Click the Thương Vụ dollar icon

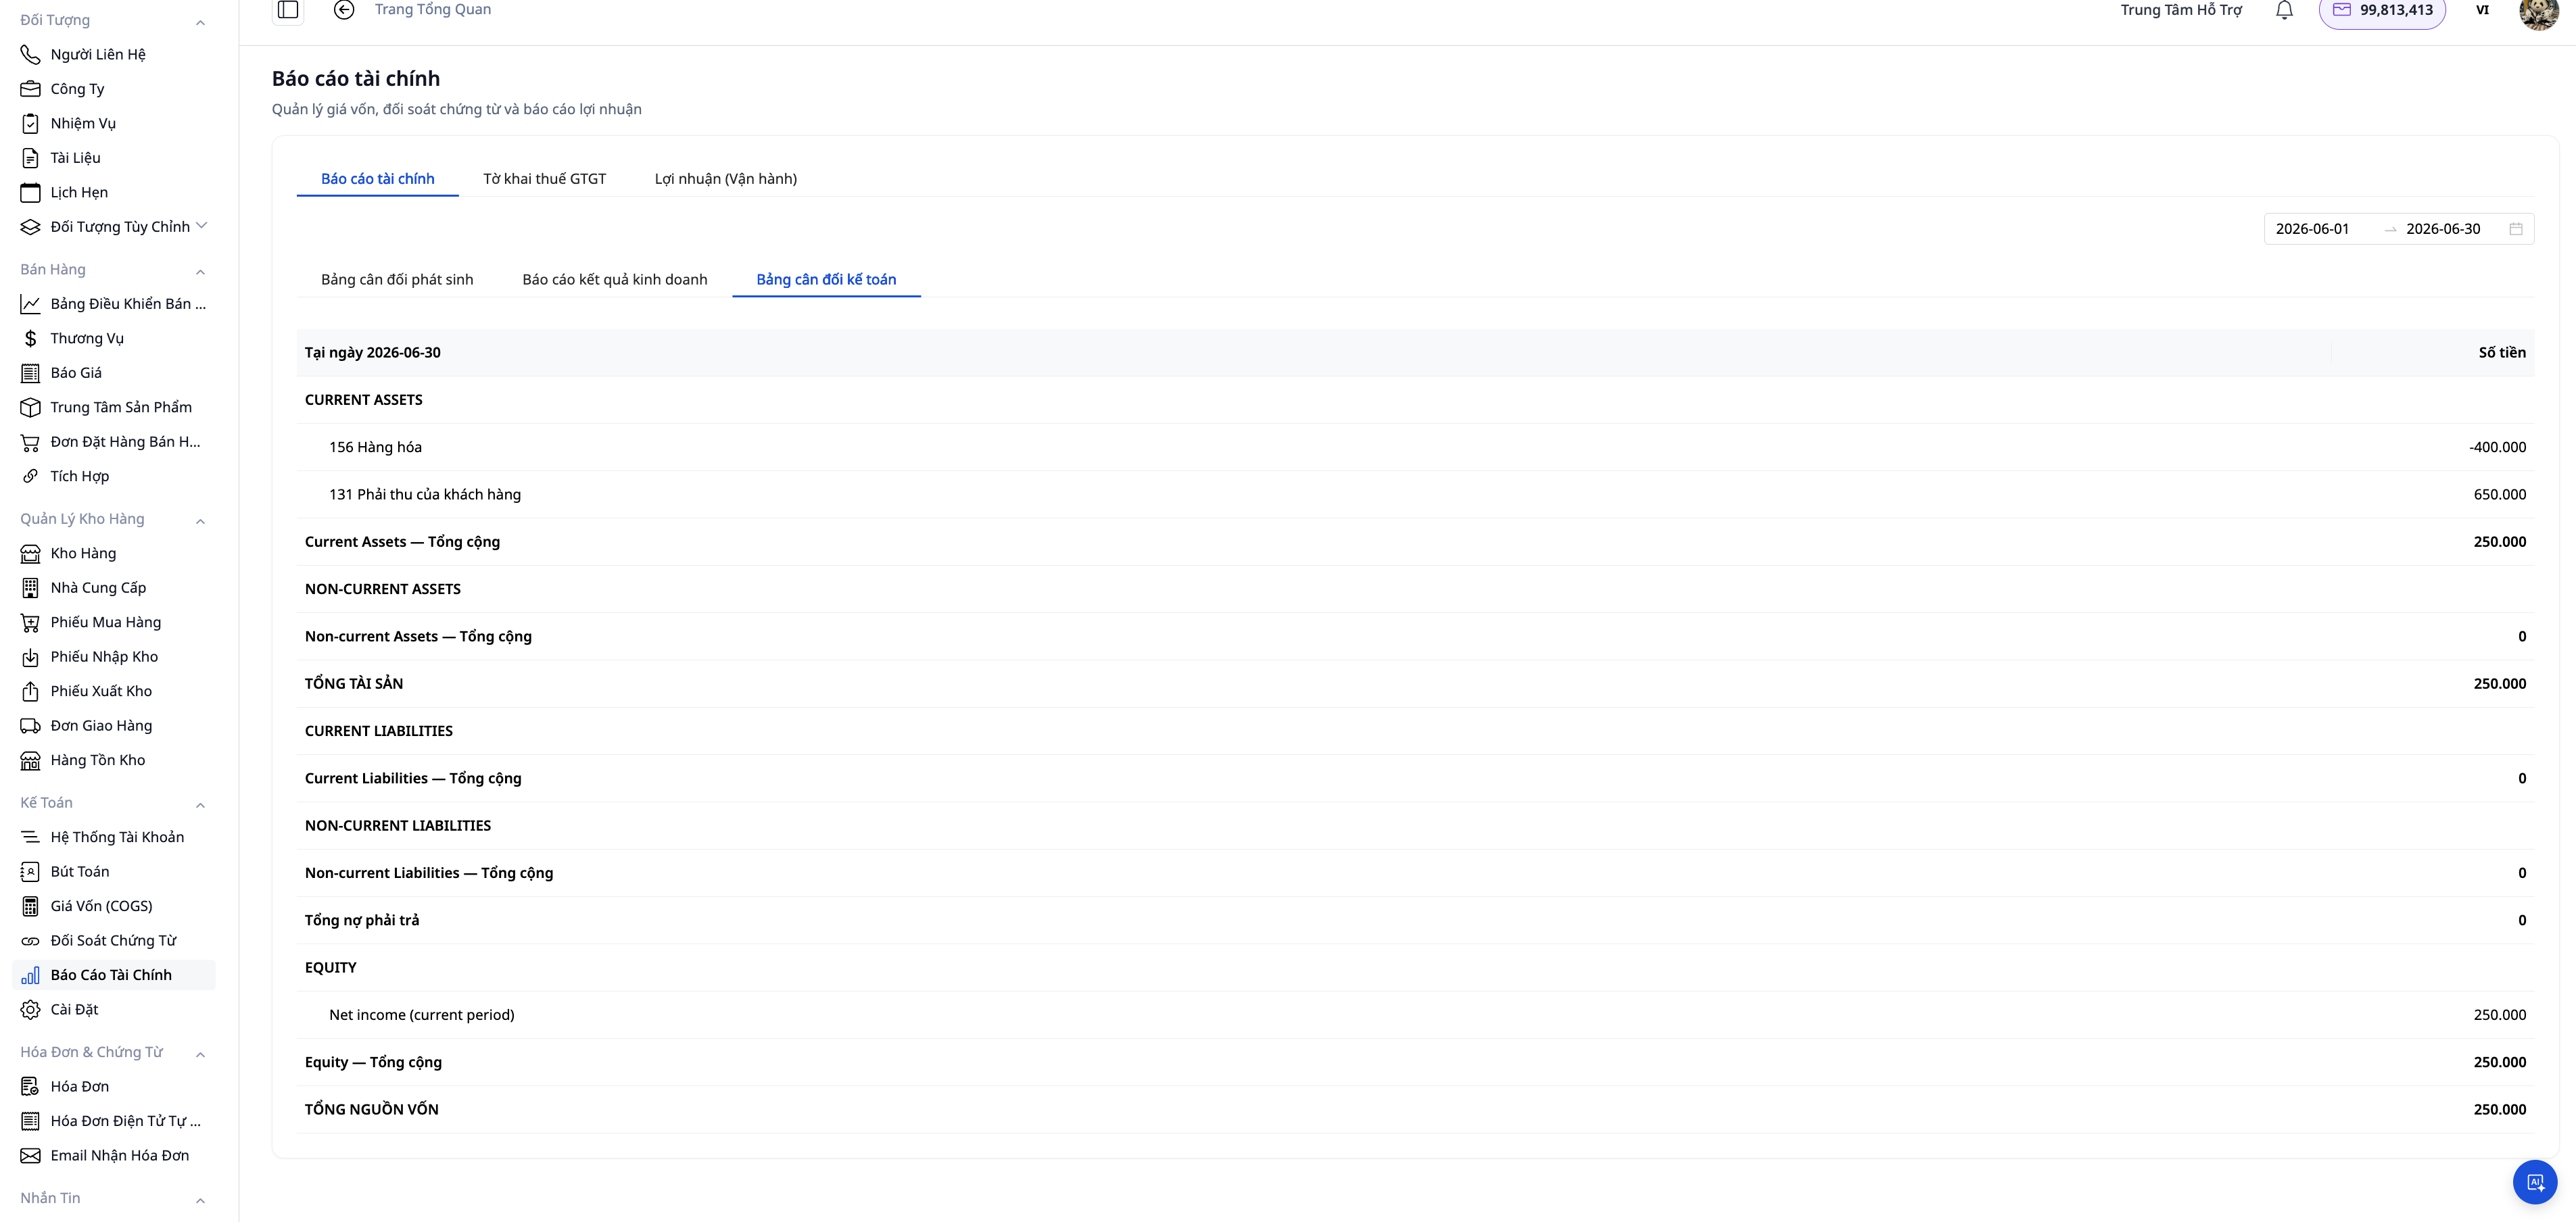click(x=31, y=338)
